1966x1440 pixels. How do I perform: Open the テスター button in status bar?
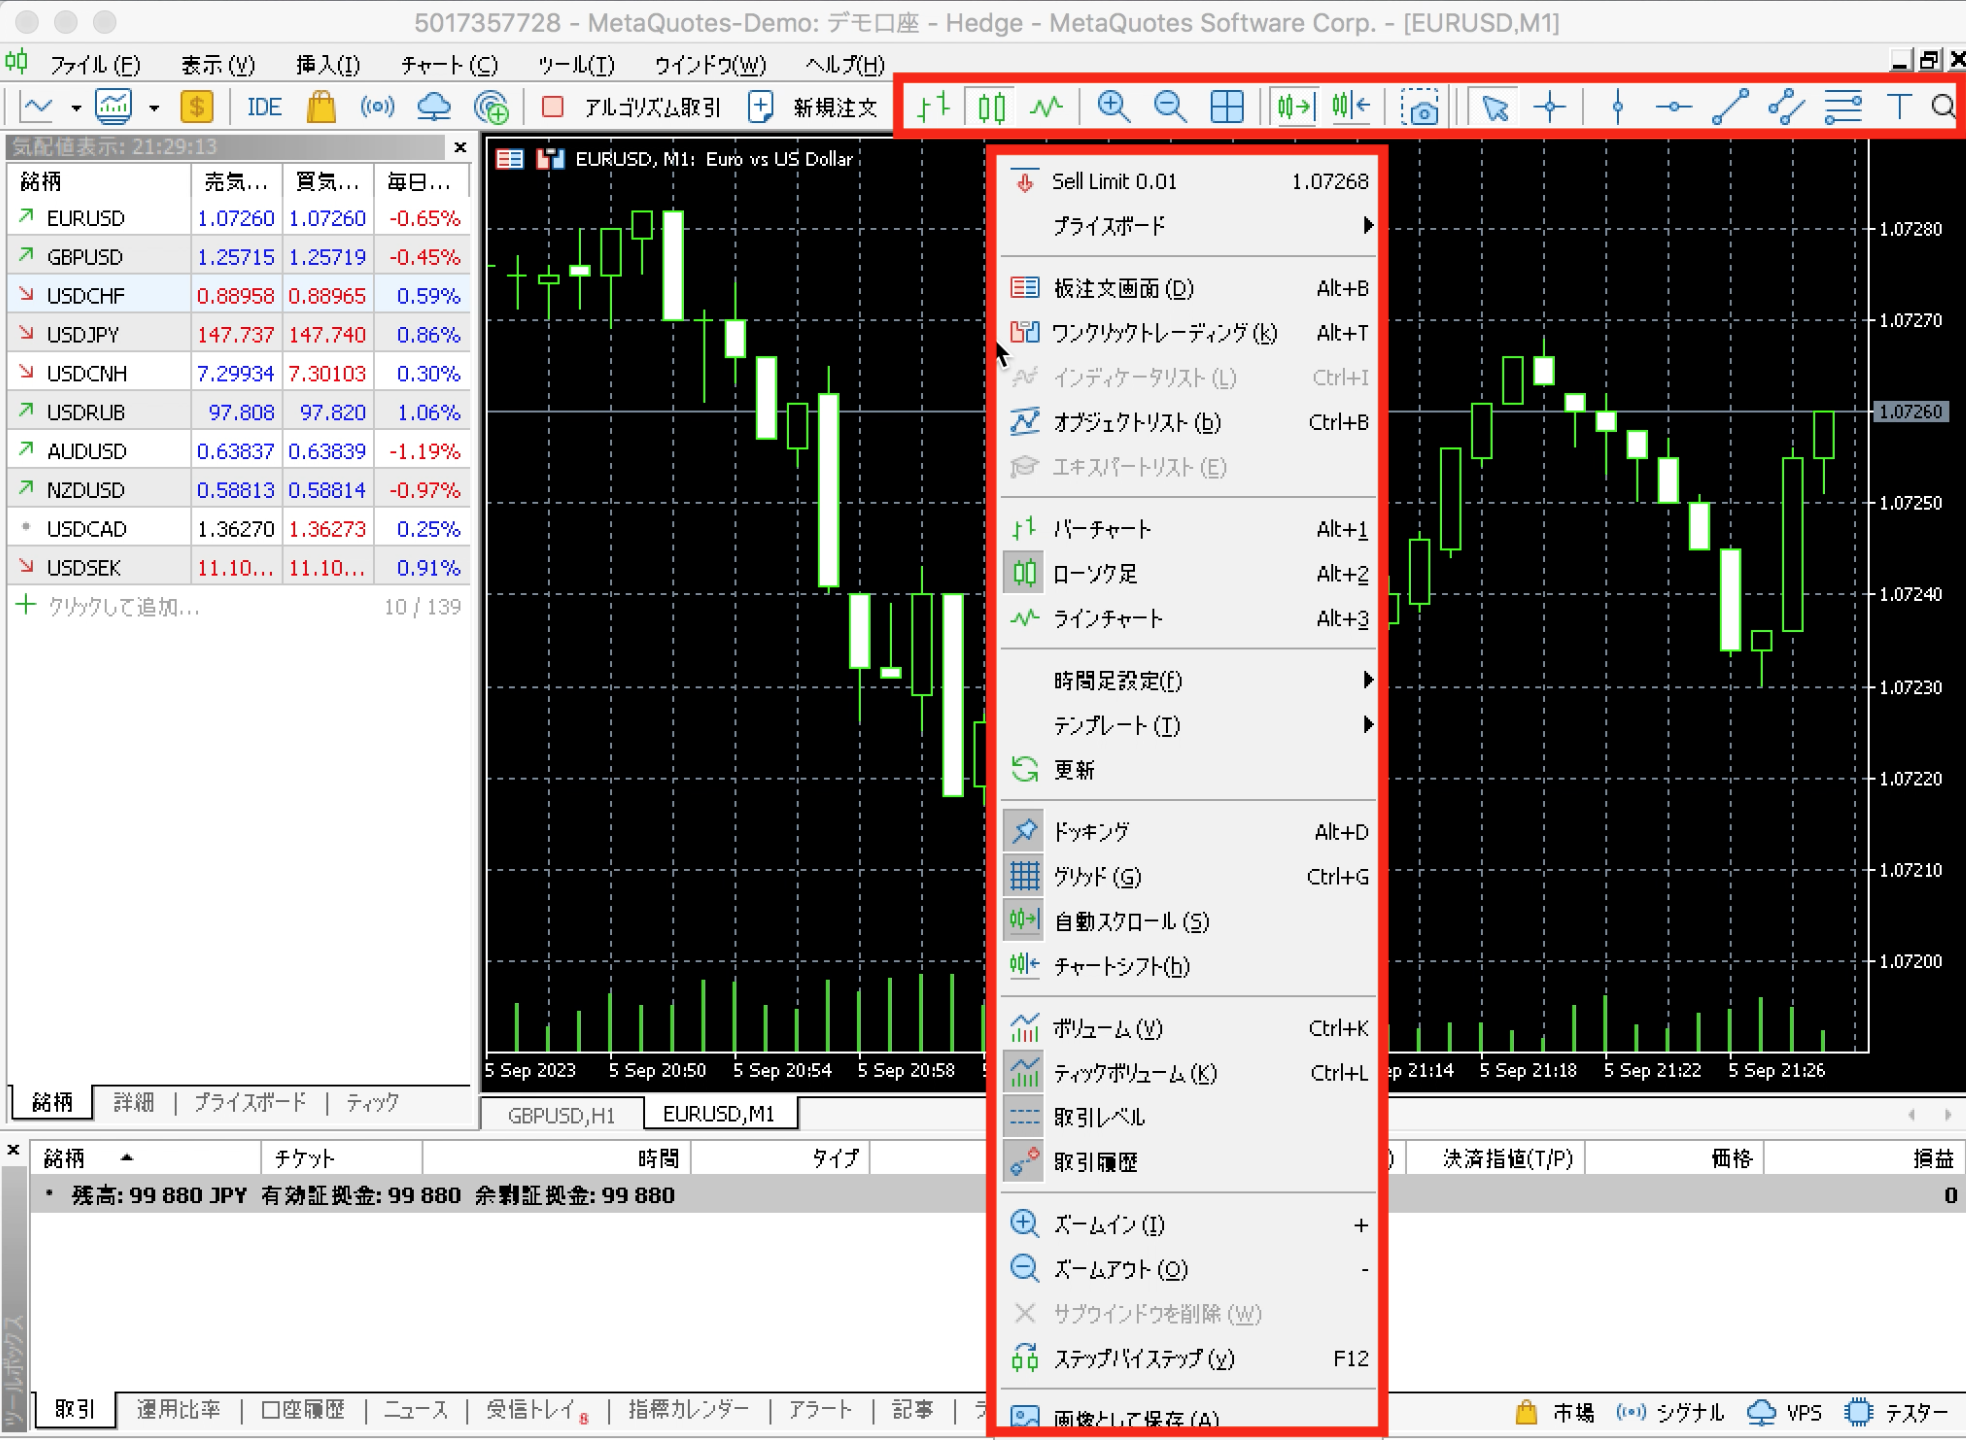1897,1412
